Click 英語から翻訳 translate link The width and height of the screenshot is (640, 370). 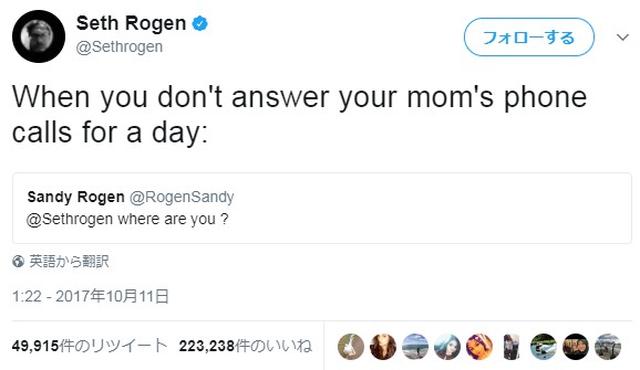coord(69,261)
